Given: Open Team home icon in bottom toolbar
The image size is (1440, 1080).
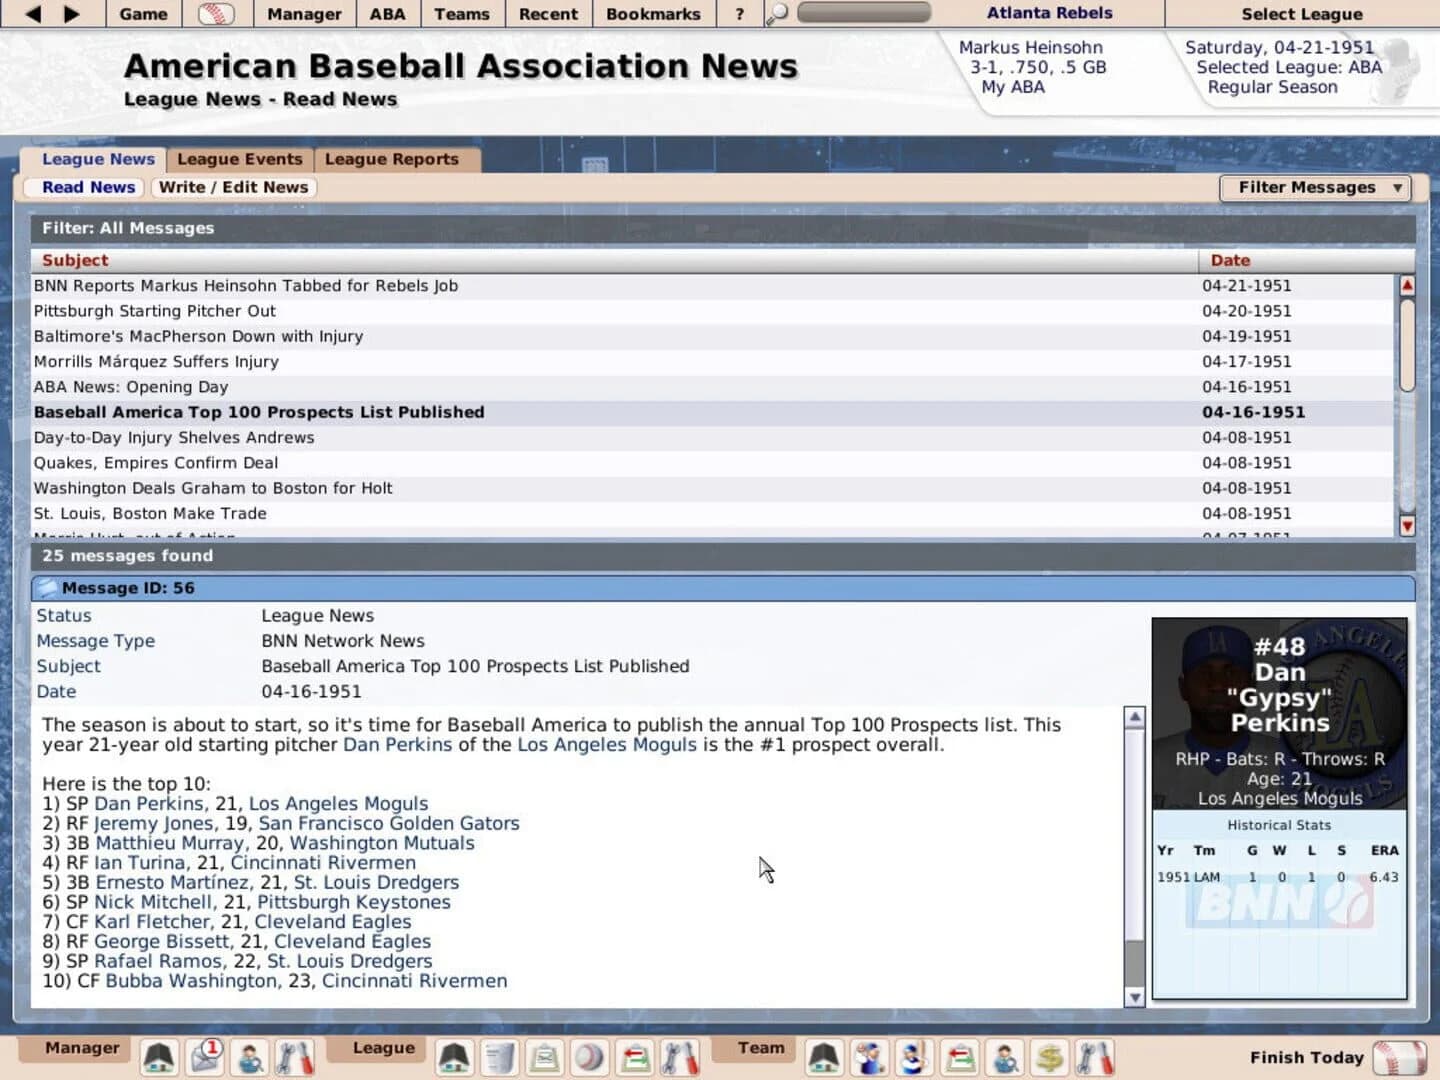Looking at the screenshot, I should [x=824, y=1057].
